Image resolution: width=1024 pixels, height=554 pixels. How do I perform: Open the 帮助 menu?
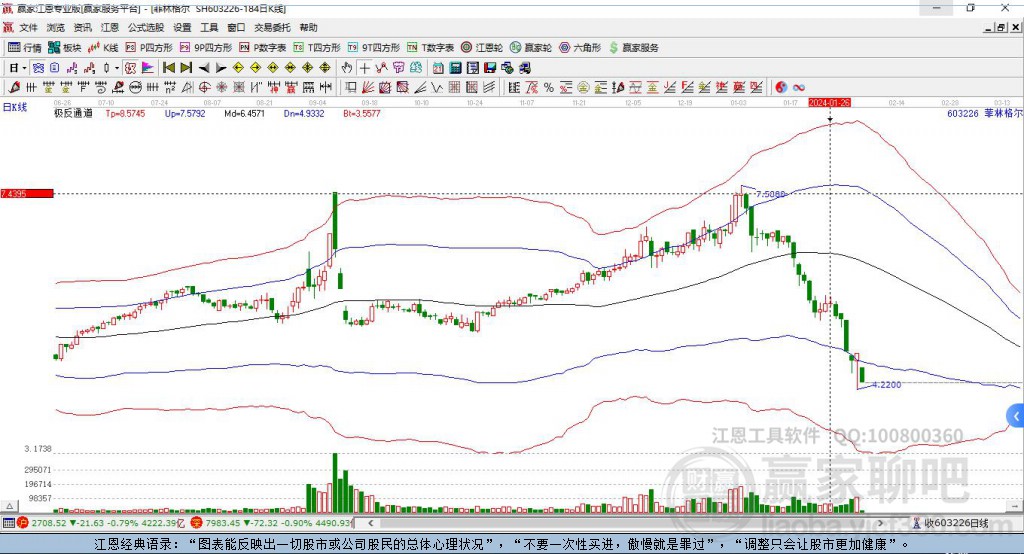tap(308, 27)
